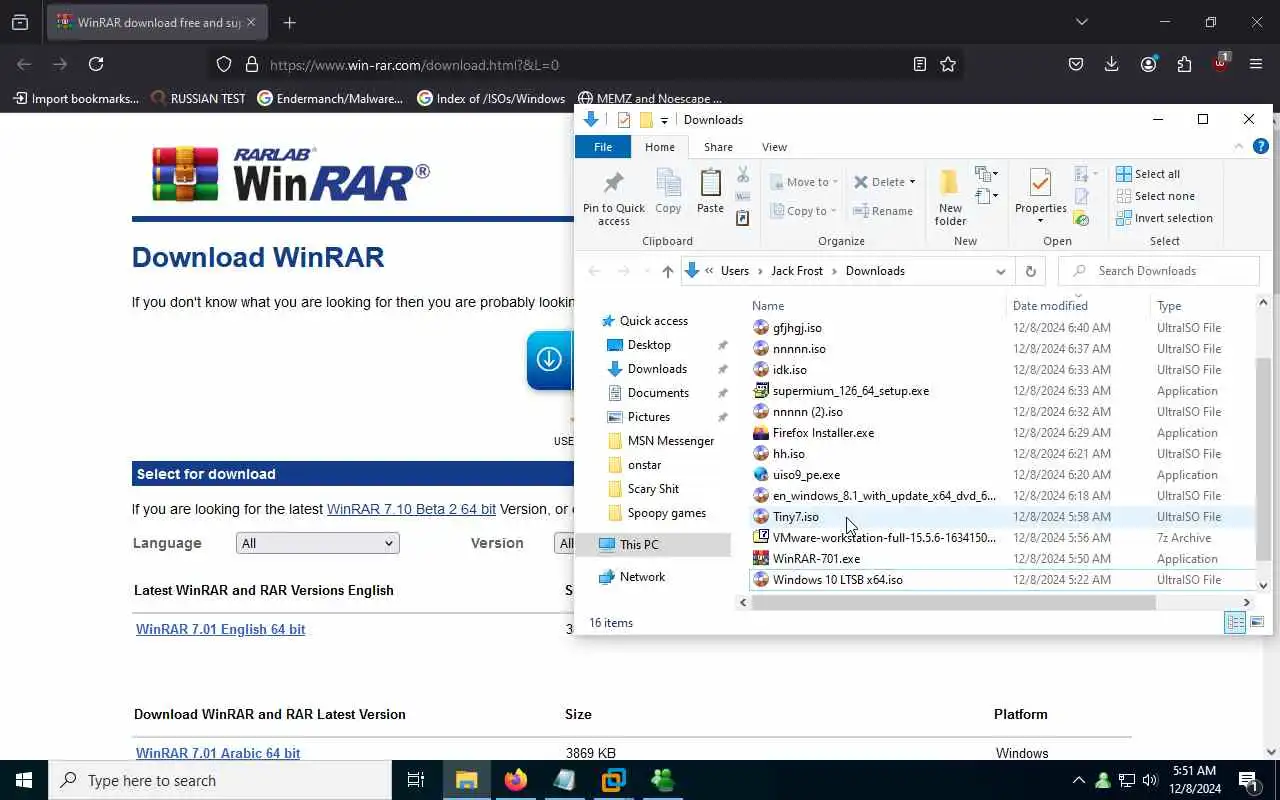Click the Windows taskbar search box
The height and width of the screenshot is (800, 1280).
pyautogui.click(x=220, y=780)
